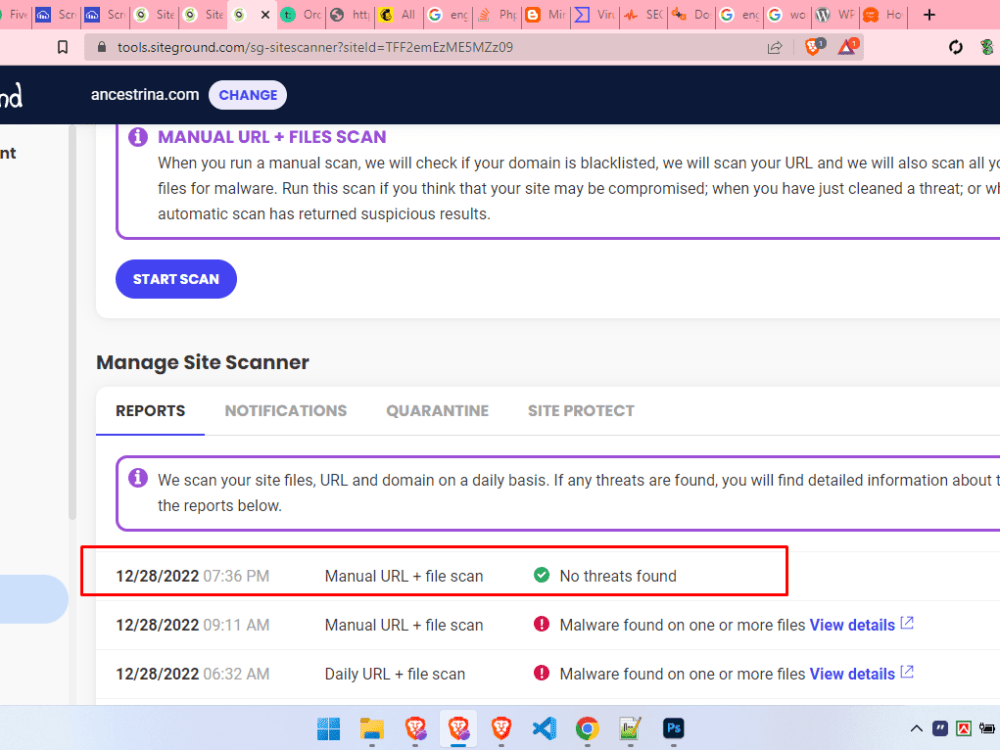Open a new browser tab with plus button
This screenshot has width=1000, height=750.
[x=929, y=15]
